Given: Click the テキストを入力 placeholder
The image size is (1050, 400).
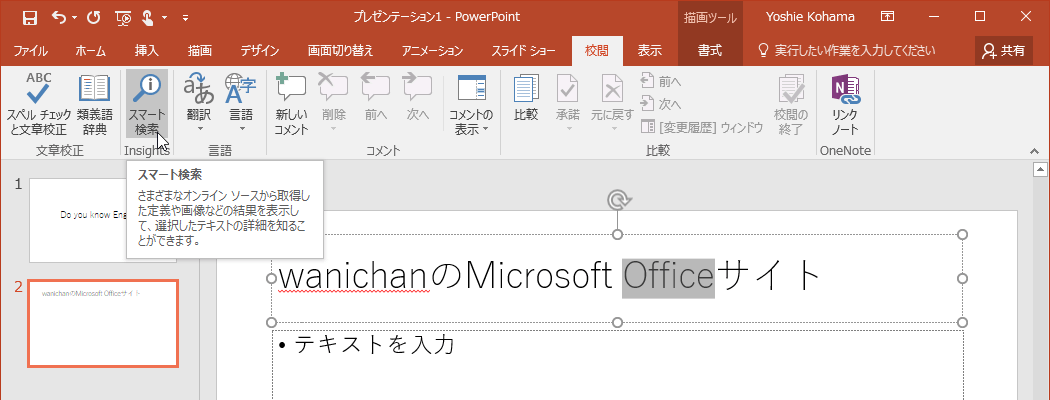Looking at the screenshot, I should (374, 344).
